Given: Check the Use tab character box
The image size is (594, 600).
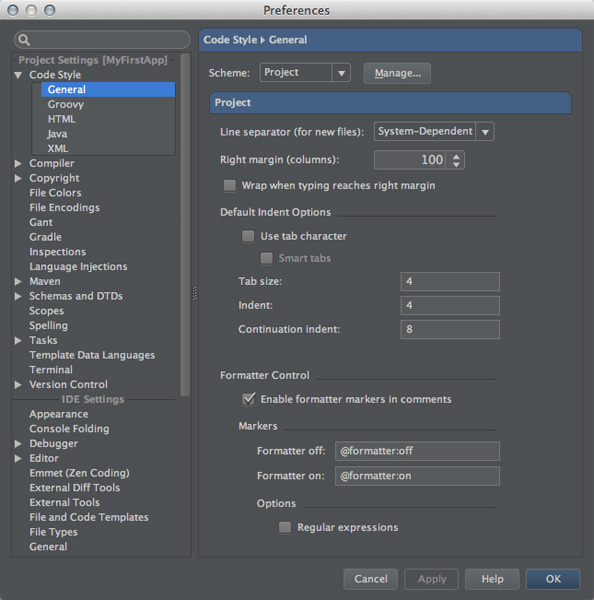Looking at the screenshot, I should point(248,236).
